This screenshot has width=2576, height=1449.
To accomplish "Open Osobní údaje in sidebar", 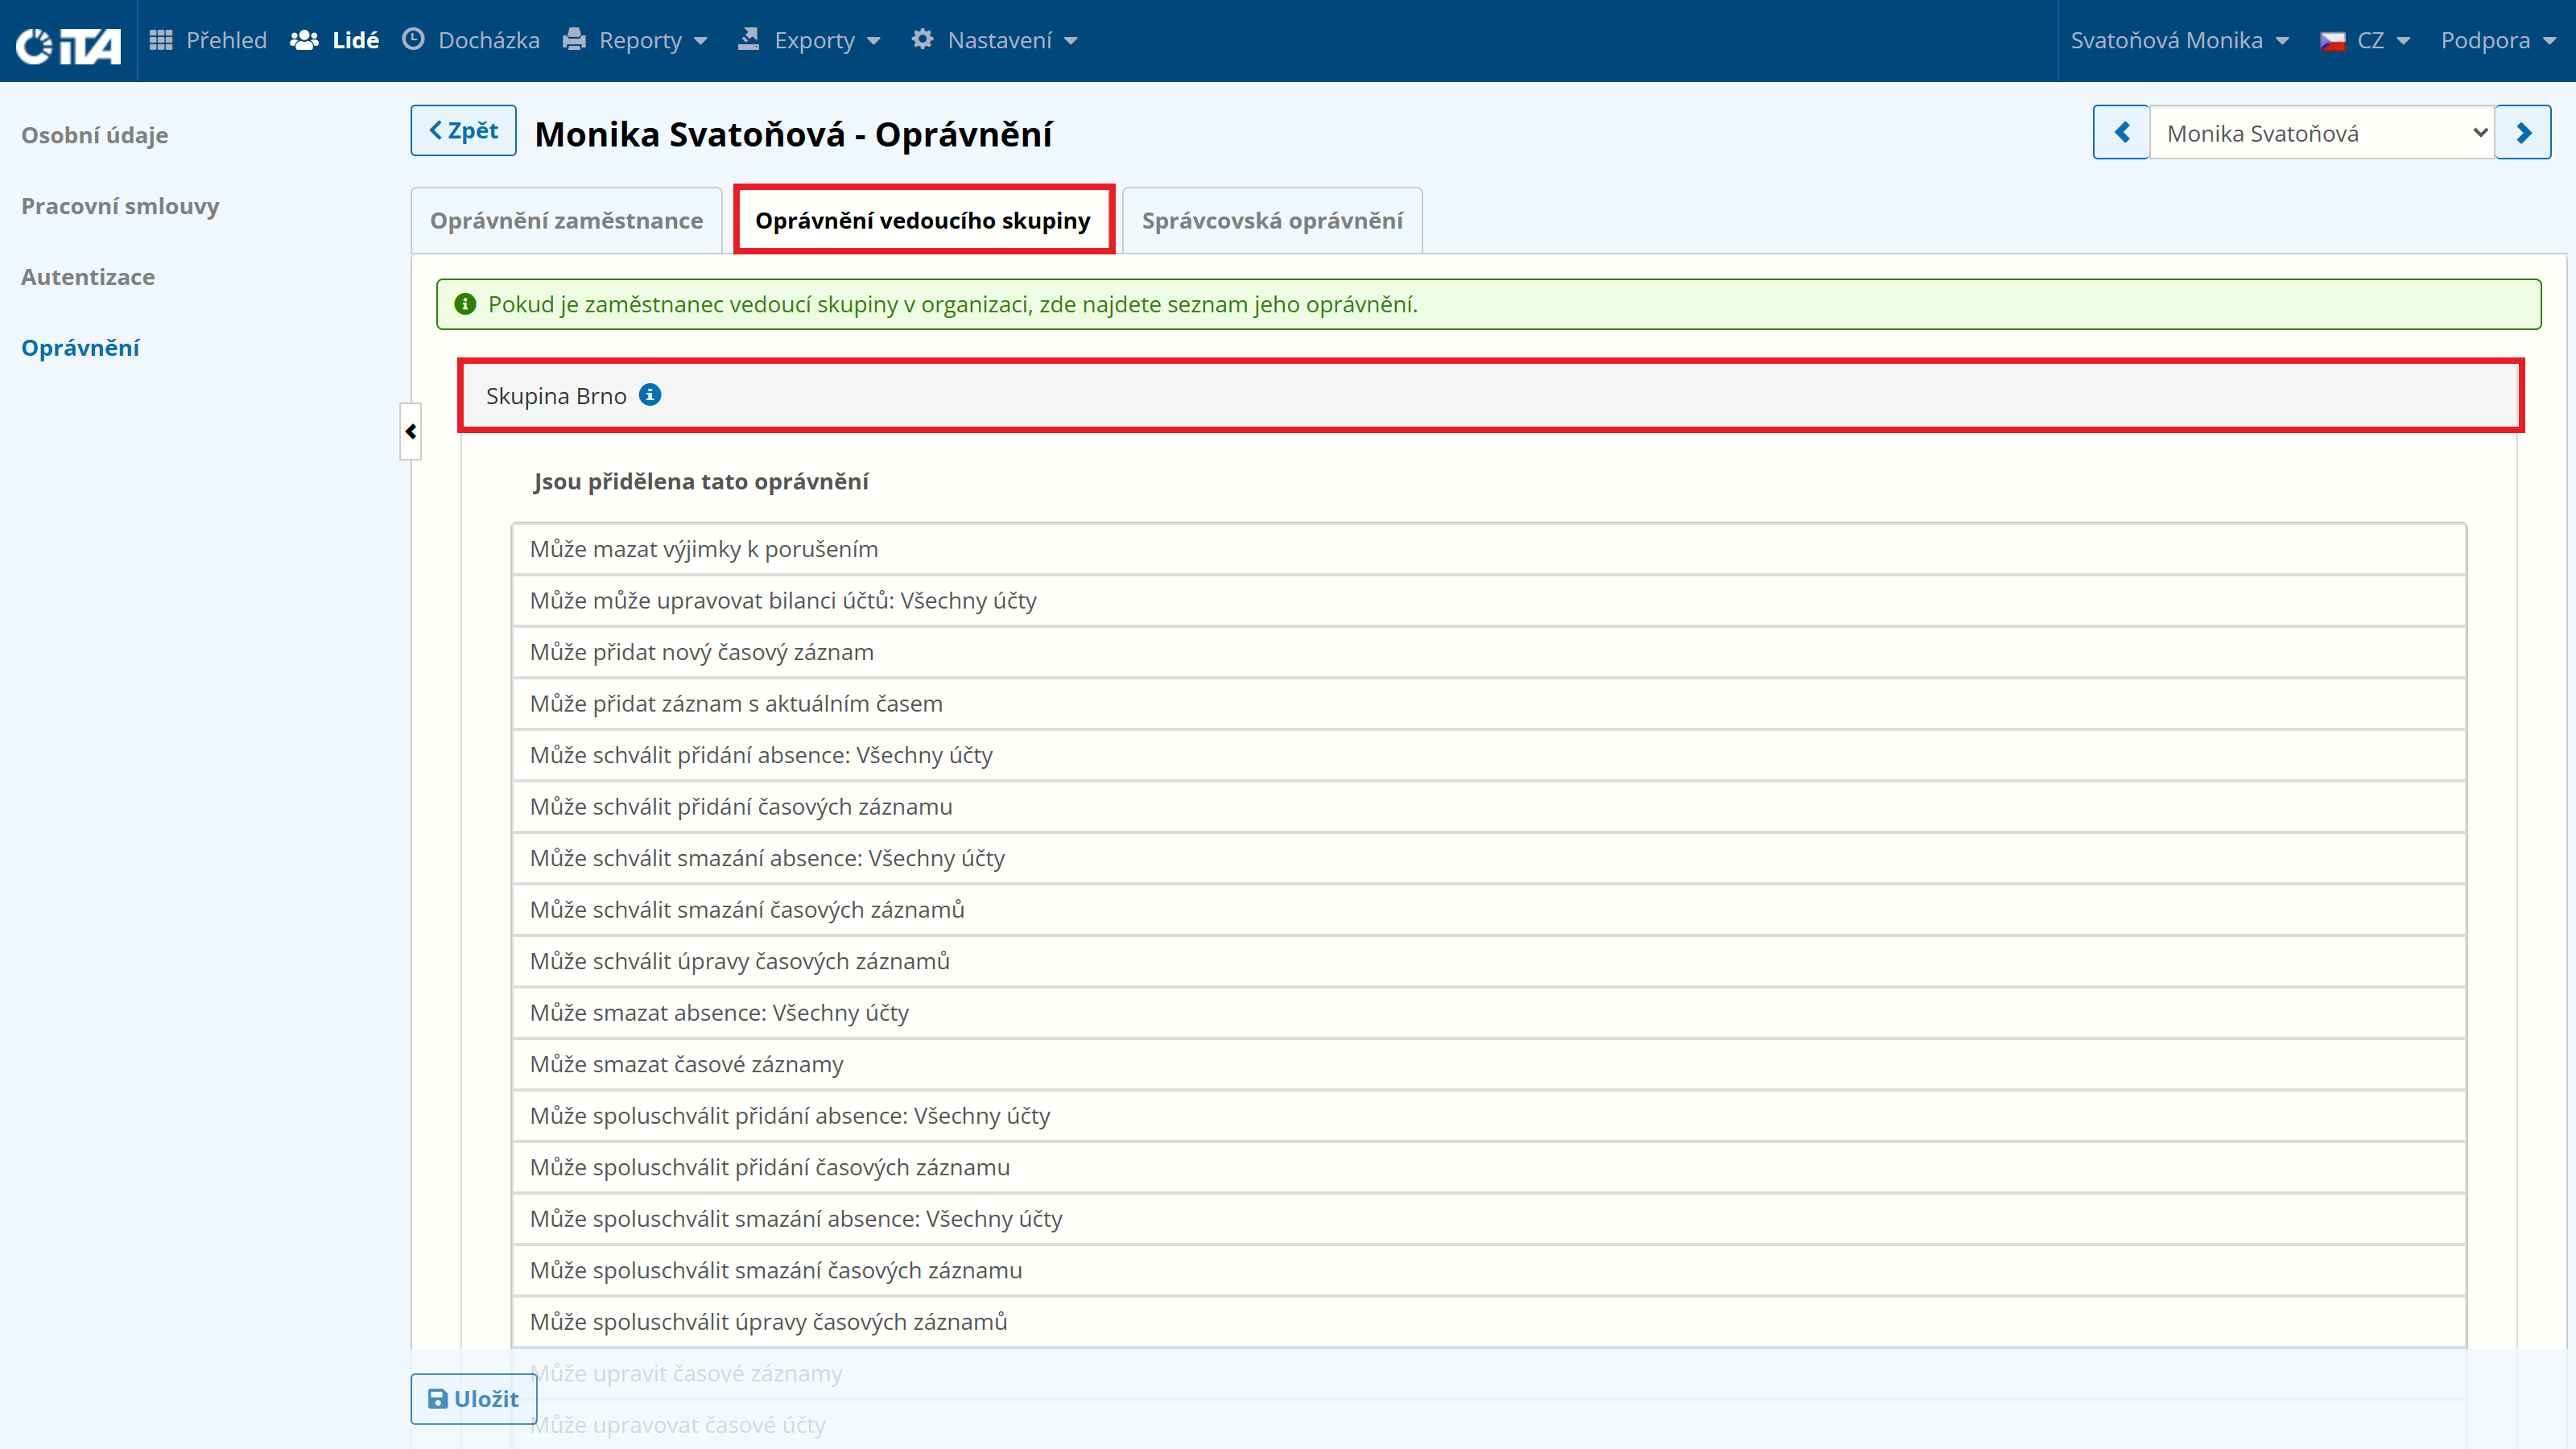I will pos(95,135).
